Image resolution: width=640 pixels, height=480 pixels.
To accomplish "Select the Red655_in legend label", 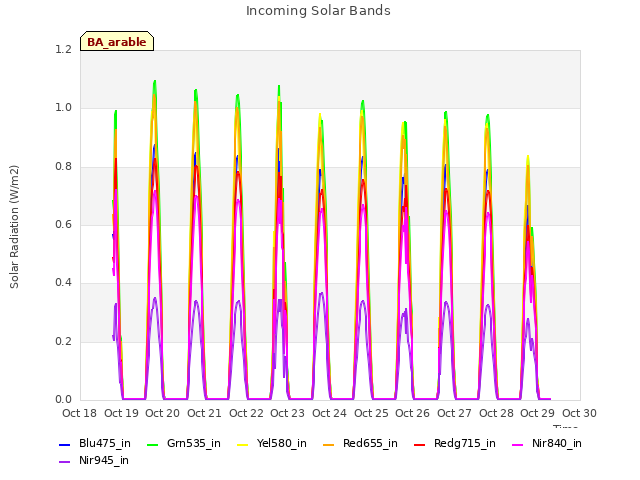I will click(370, 444).
